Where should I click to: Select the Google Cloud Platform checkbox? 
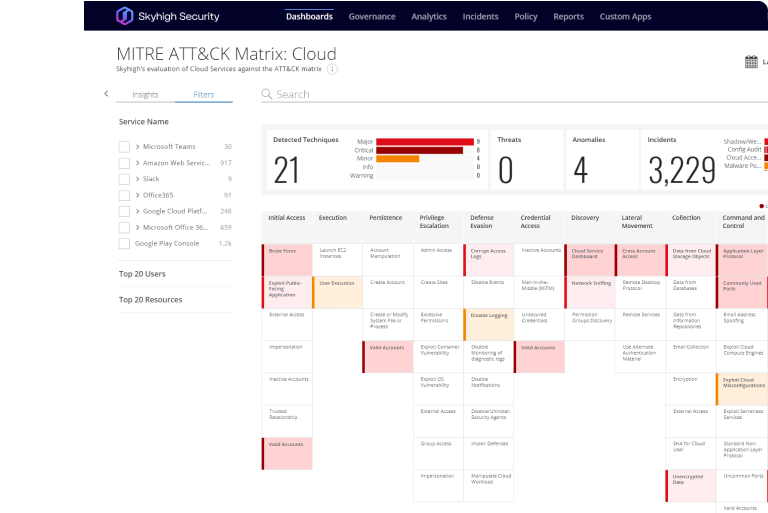(x=124, y=211)
